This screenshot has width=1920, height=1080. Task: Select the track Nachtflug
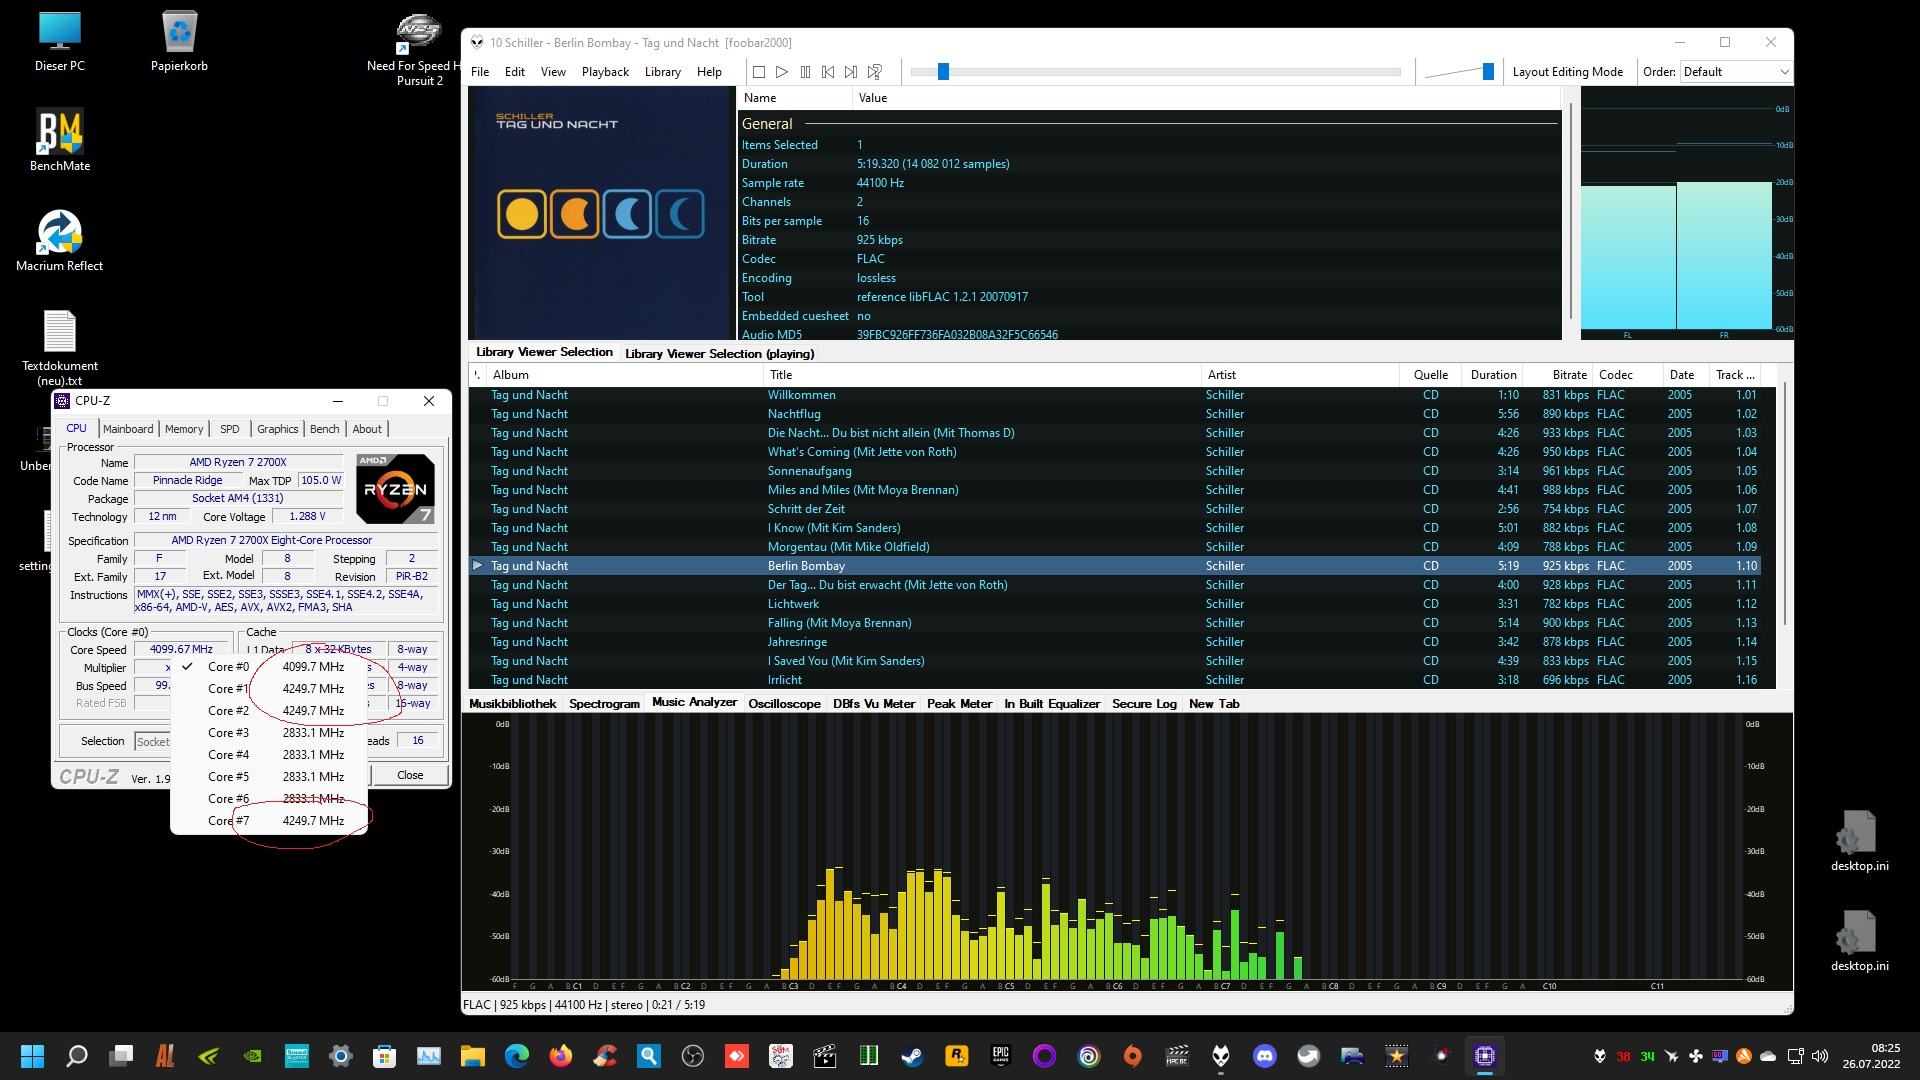click(1115, 414)
